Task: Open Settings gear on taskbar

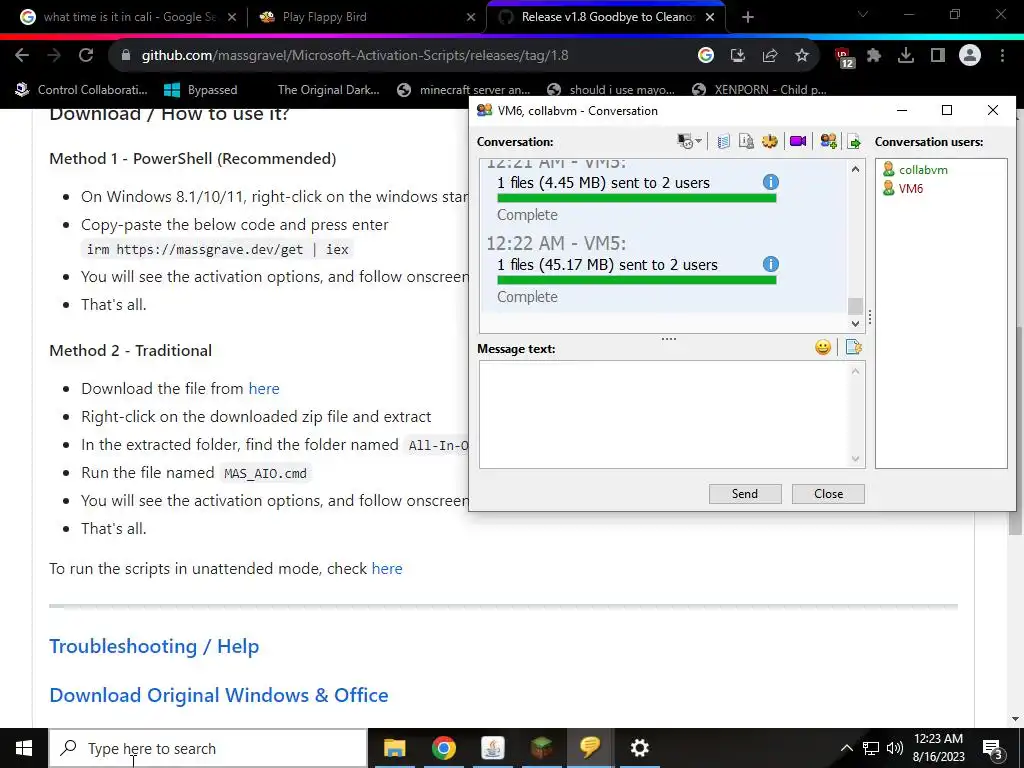Action: pos(639,748)
